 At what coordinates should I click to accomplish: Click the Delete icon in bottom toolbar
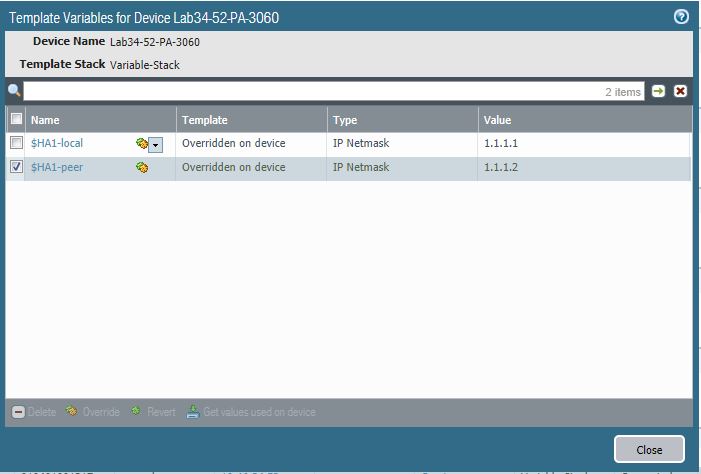19,412
